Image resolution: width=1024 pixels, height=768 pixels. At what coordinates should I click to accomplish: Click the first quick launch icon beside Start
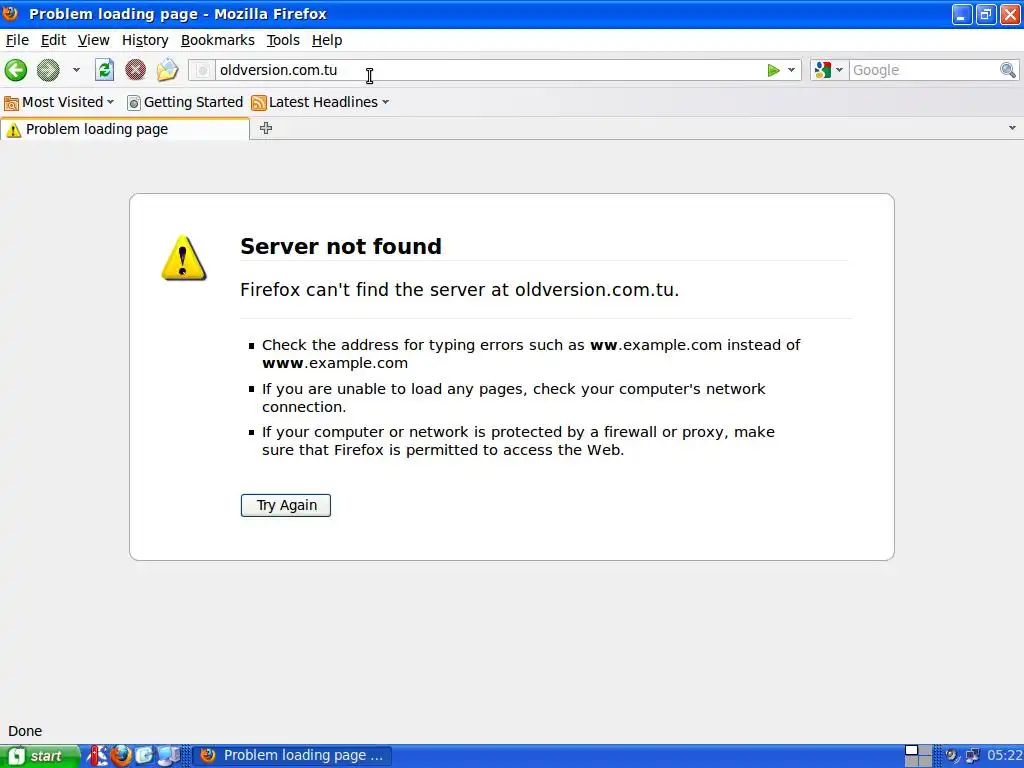point(97,756)
